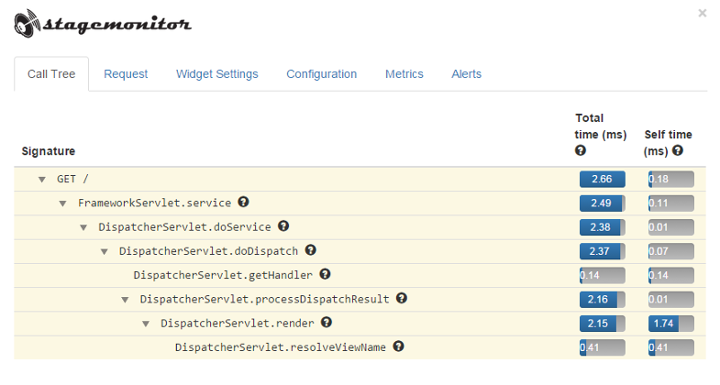Click the 0.18 self time value
This screenshot has width=720, height=385.
coord(658,179)
